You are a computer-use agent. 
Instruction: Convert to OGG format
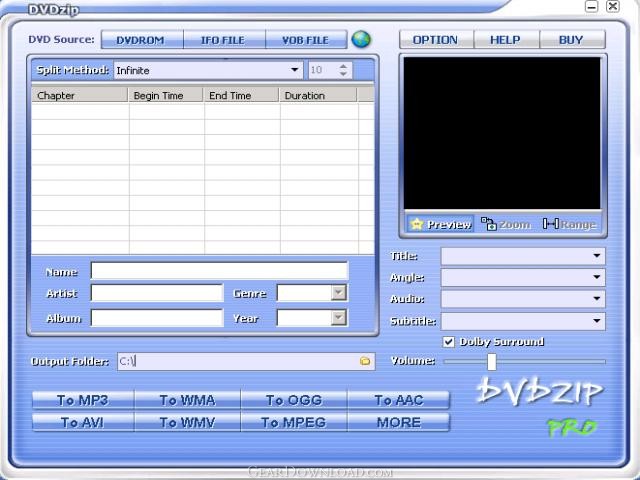click(294, 400)
